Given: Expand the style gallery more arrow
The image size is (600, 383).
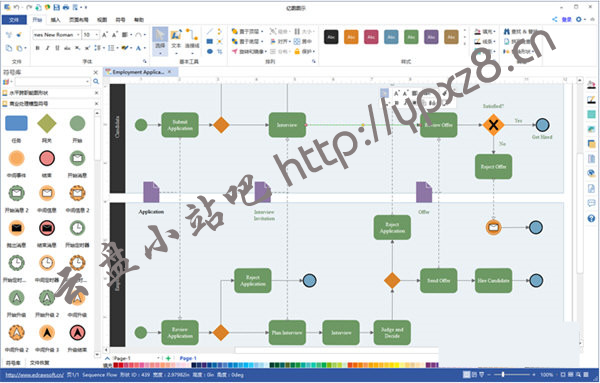Looking at the screenshot, I should 465,45.
